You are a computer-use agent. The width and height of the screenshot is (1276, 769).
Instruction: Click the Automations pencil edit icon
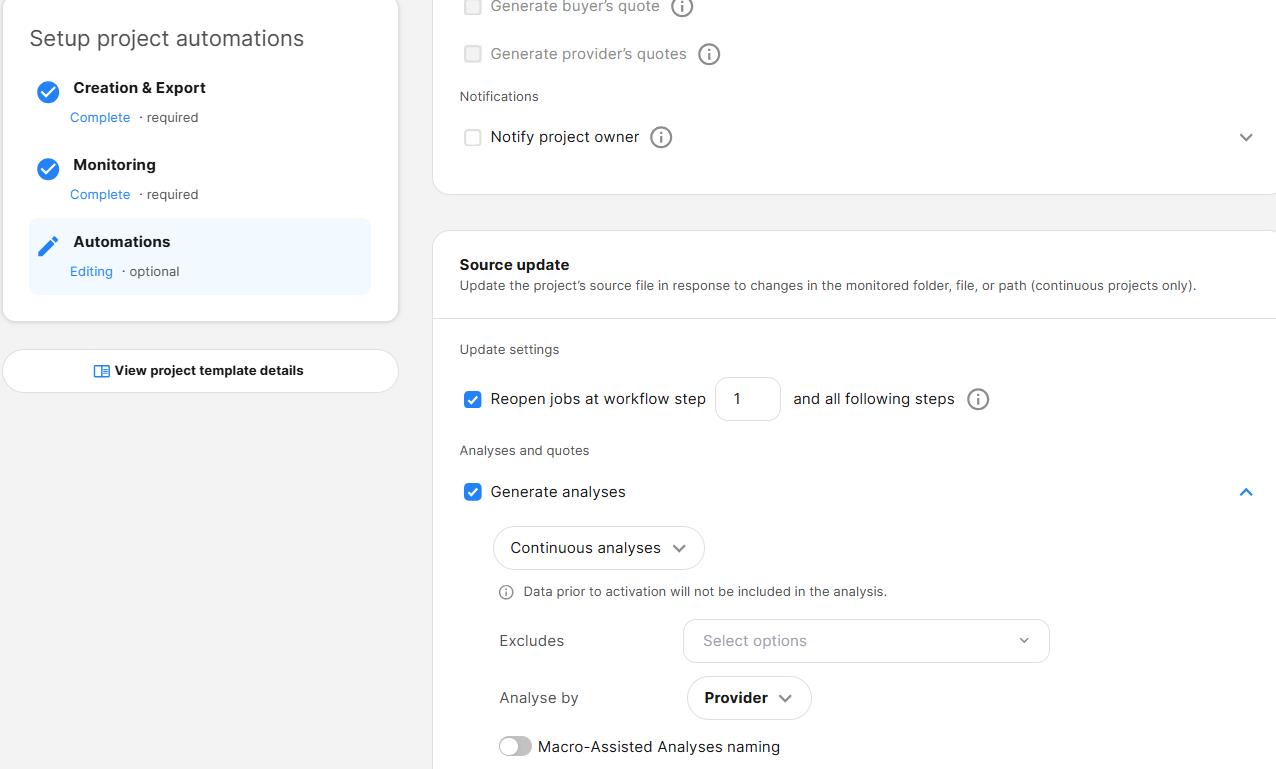(48, 246)
